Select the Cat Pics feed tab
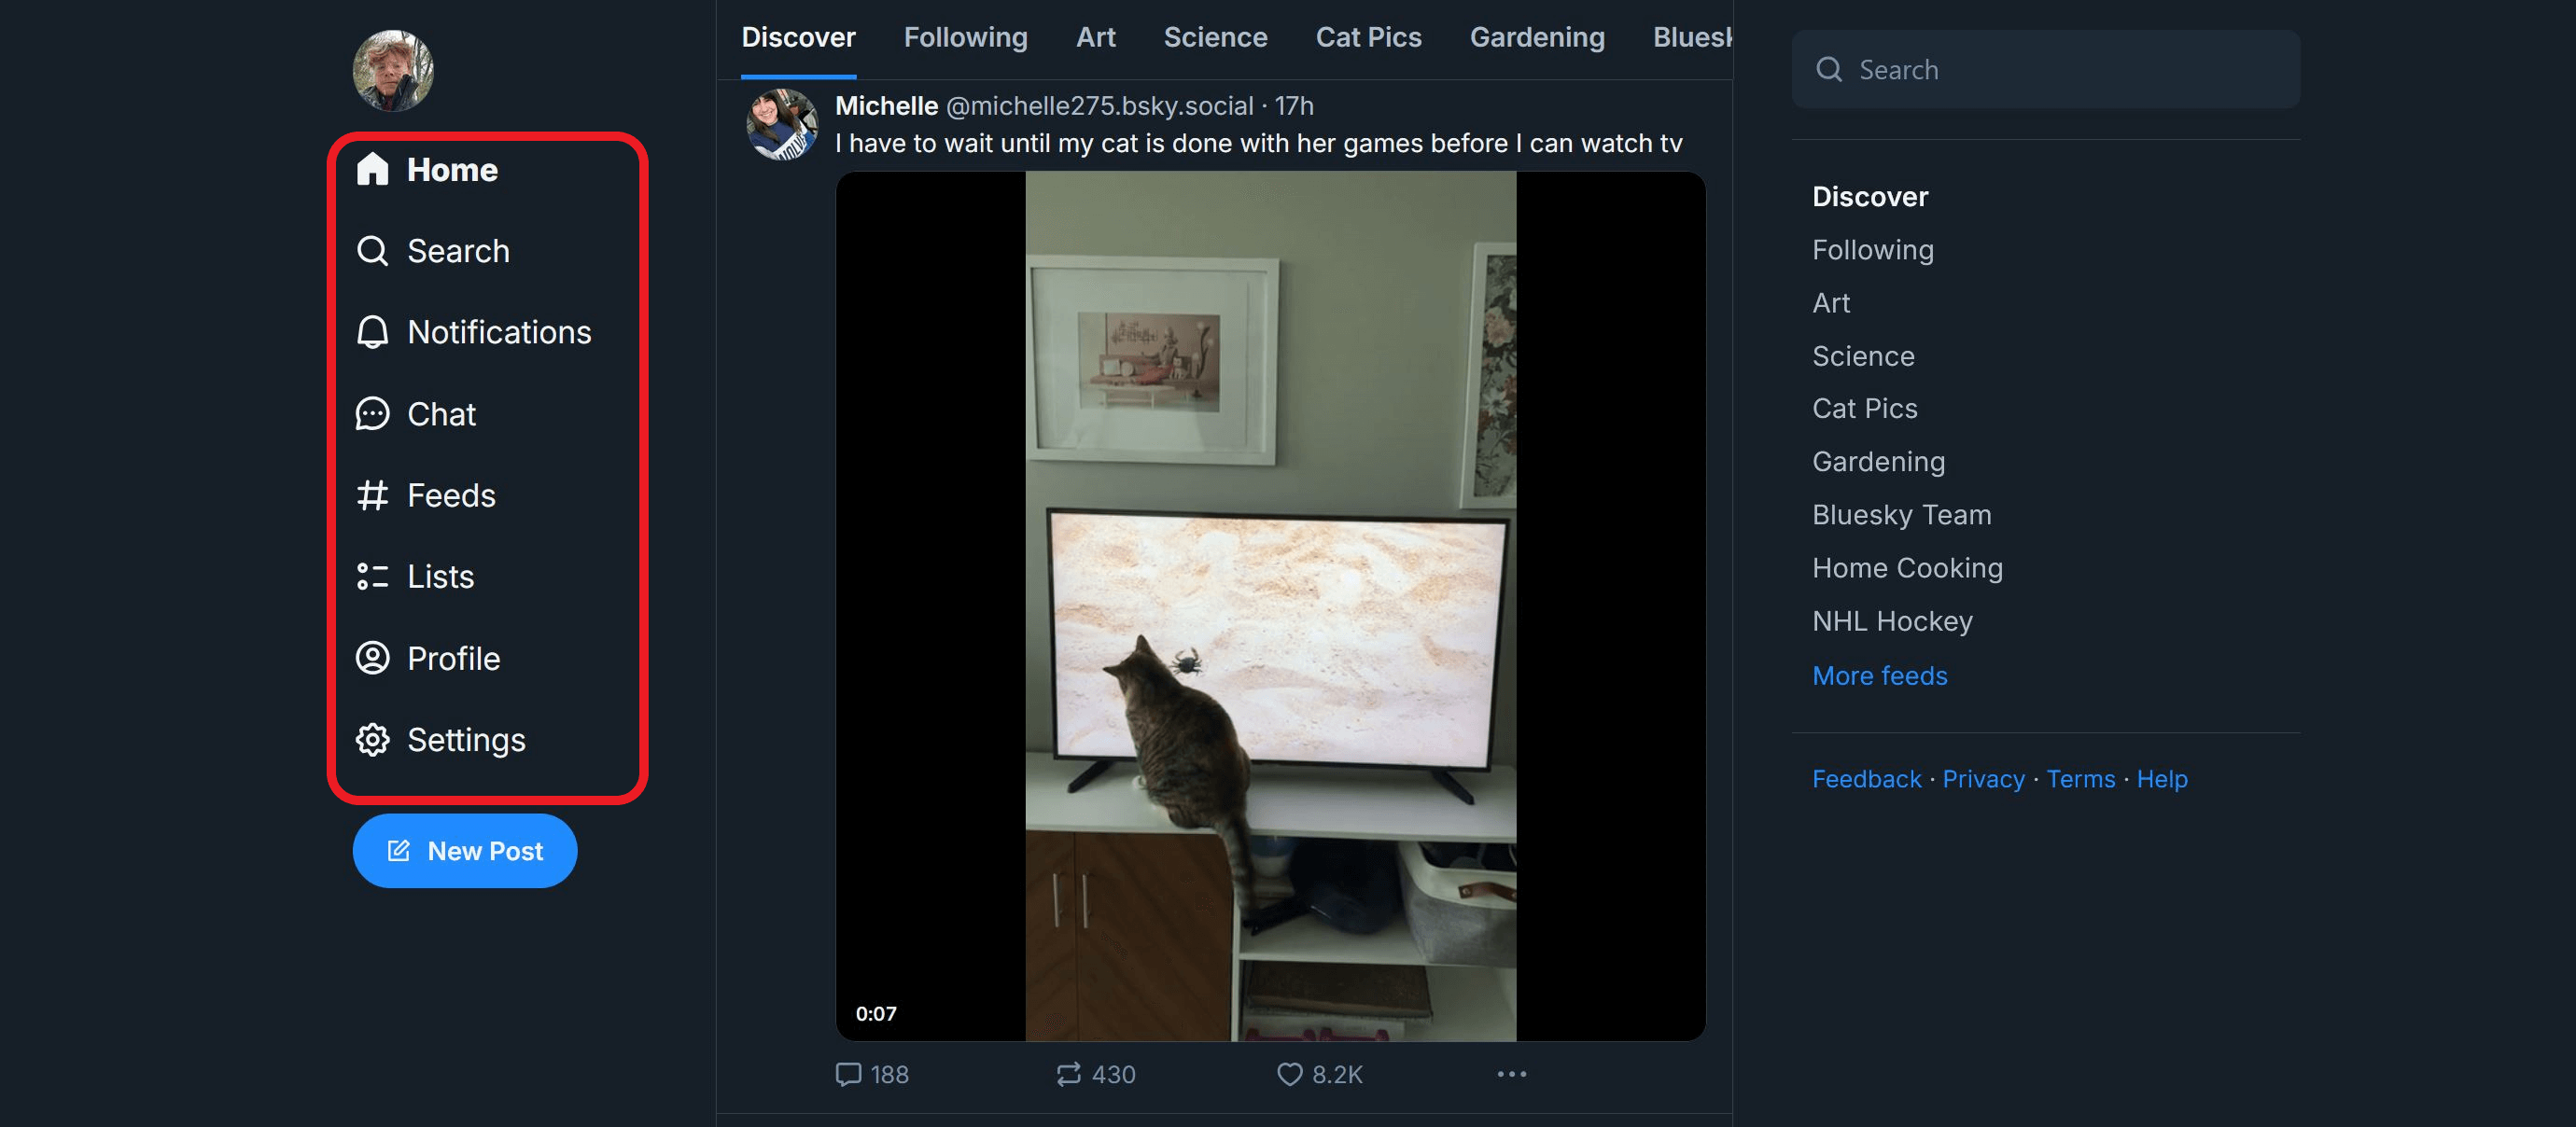2576x1127 pixels. pos(1370,36)
